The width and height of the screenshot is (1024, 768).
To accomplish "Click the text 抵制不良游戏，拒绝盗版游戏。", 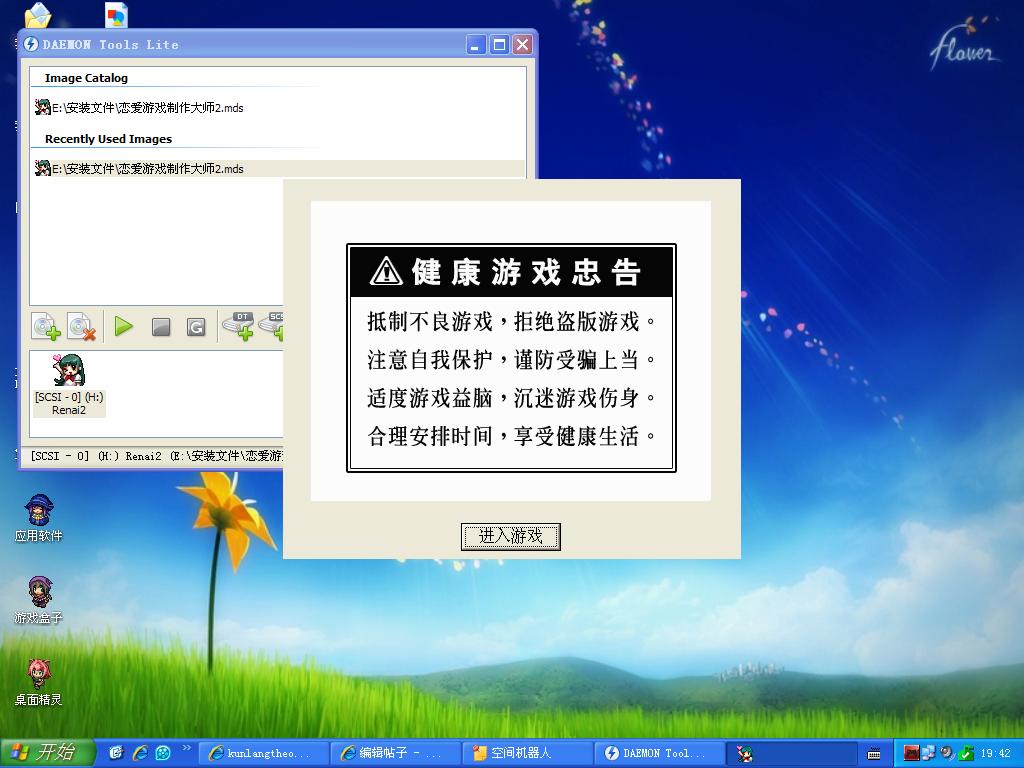I will click(511, 321).
